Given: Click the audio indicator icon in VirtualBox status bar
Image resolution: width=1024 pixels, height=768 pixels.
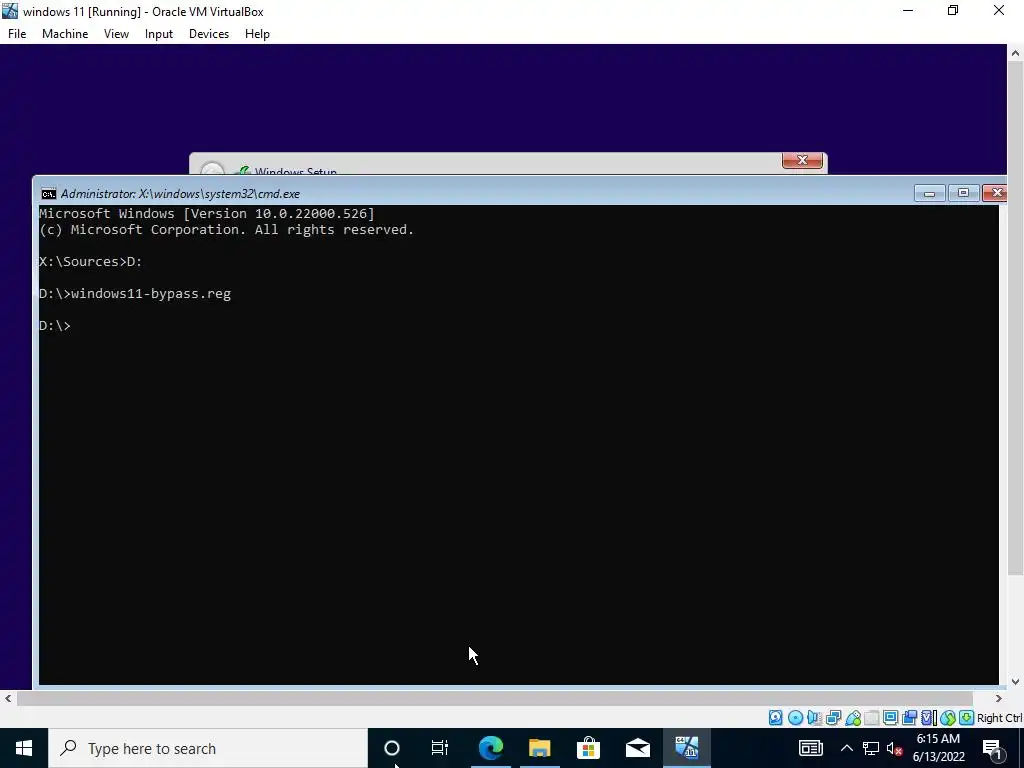Looking at the screenshot, I should point(814,718).
